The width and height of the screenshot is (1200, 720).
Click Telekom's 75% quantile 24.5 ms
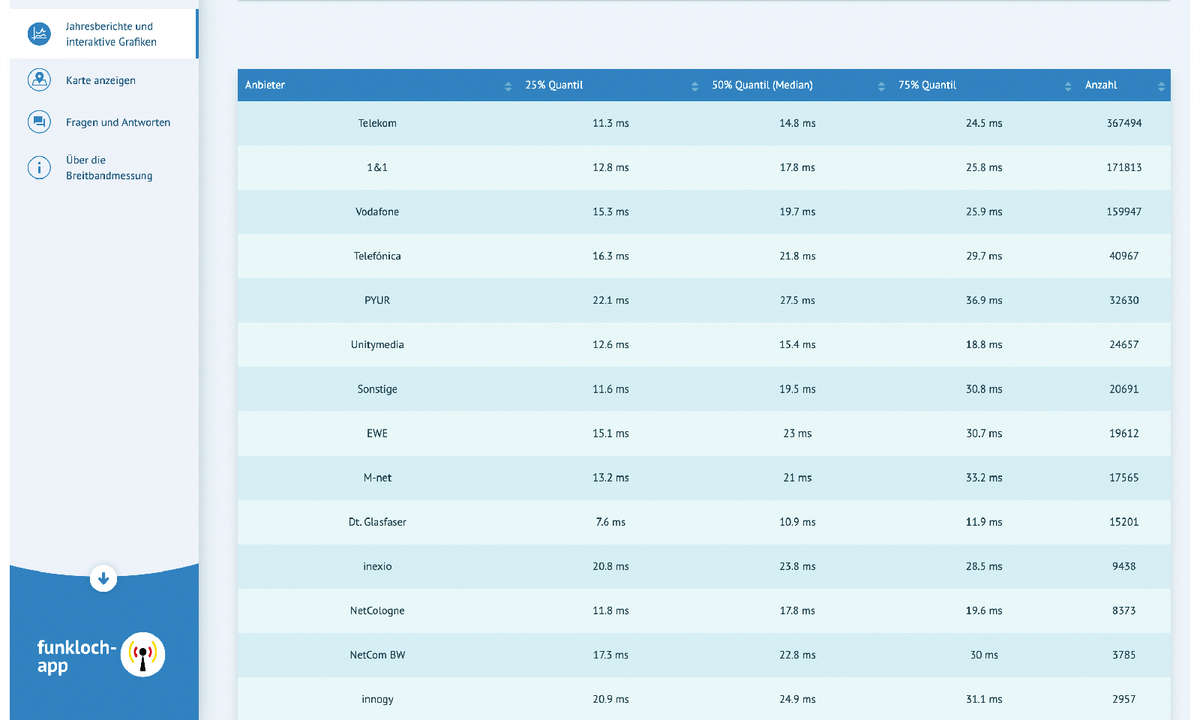point(984,123)
